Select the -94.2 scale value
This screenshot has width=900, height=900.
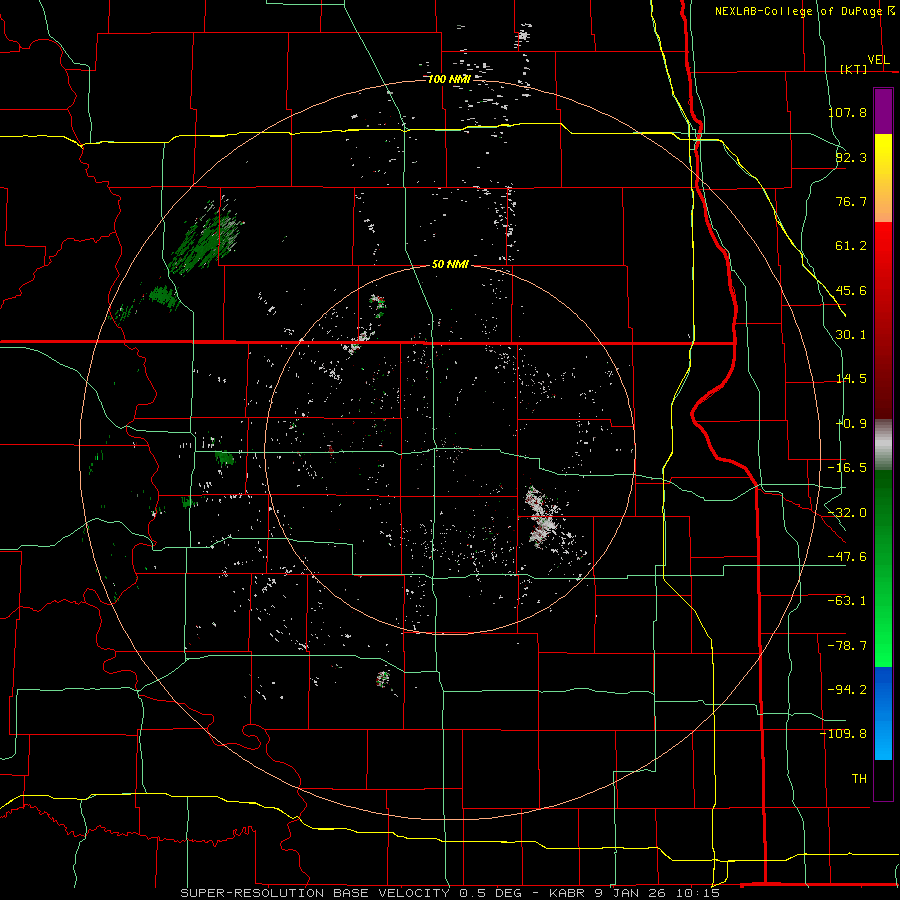(847, 690)
